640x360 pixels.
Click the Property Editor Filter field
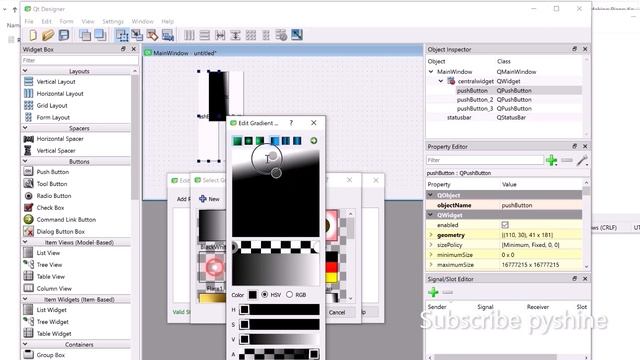[x=484, y=160]
